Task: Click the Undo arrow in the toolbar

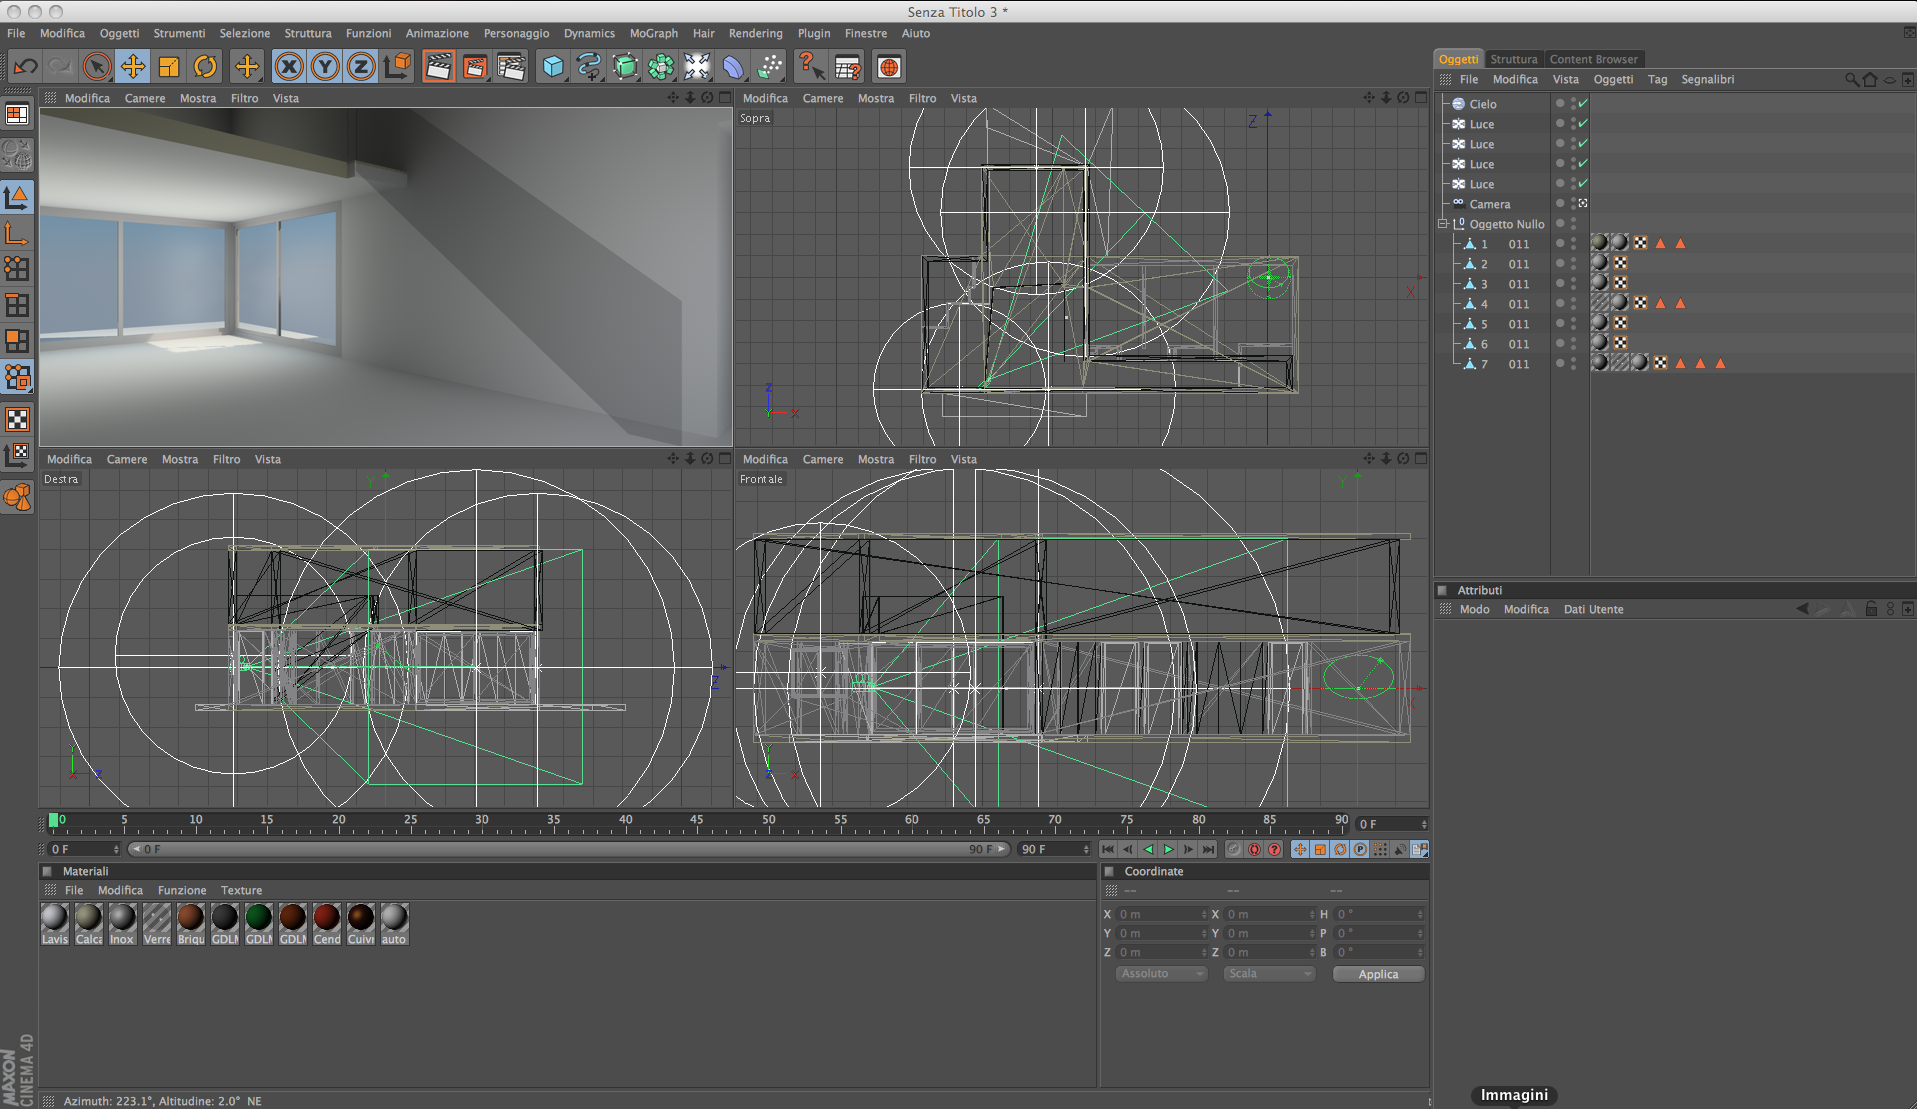Action: click(26, 67)
